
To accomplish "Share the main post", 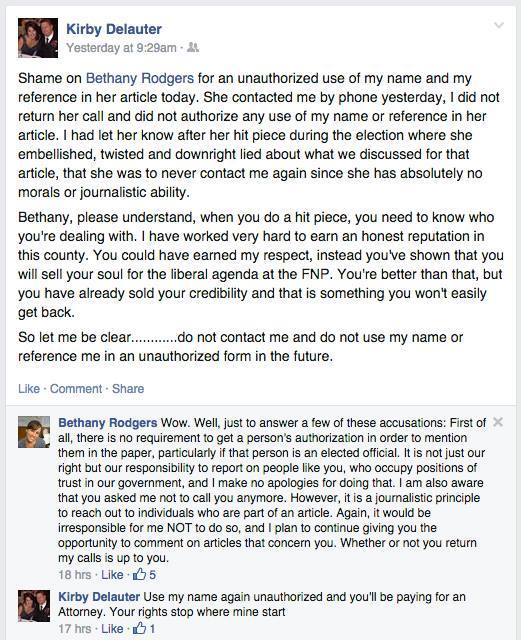I will coord(128,389).
